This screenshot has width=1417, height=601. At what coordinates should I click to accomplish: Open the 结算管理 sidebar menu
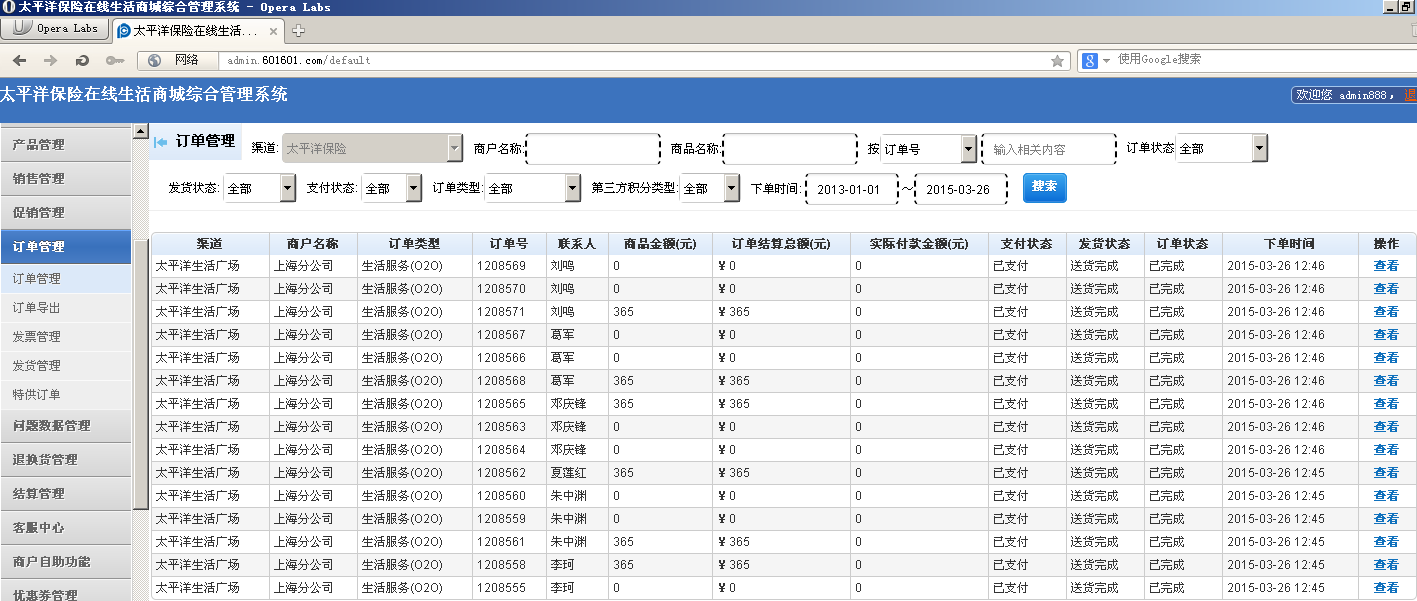click(x=65, y=493)
